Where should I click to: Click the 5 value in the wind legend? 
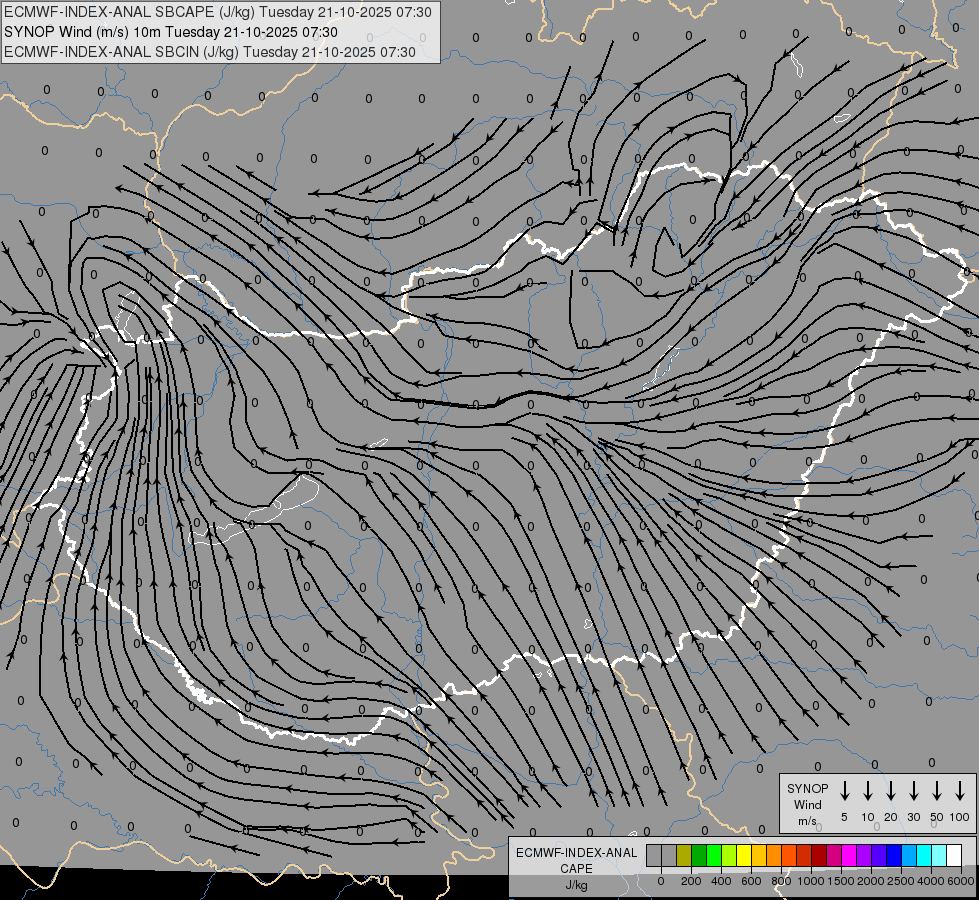(844, 817)
